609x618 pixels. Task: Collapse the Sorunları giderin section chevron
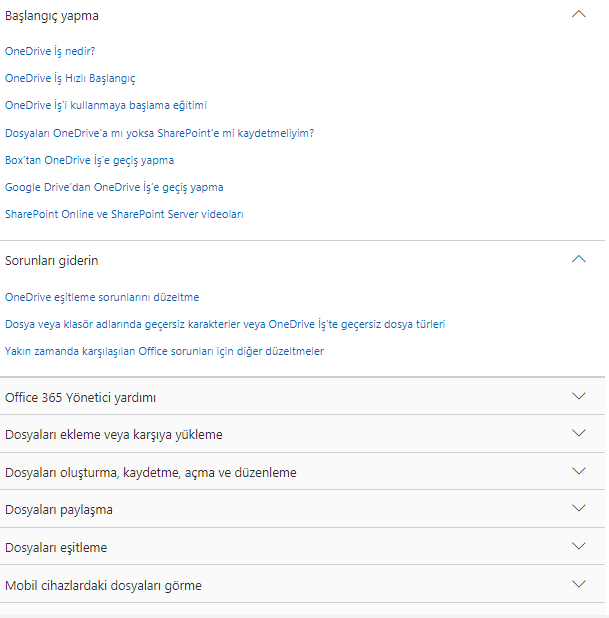578,259
